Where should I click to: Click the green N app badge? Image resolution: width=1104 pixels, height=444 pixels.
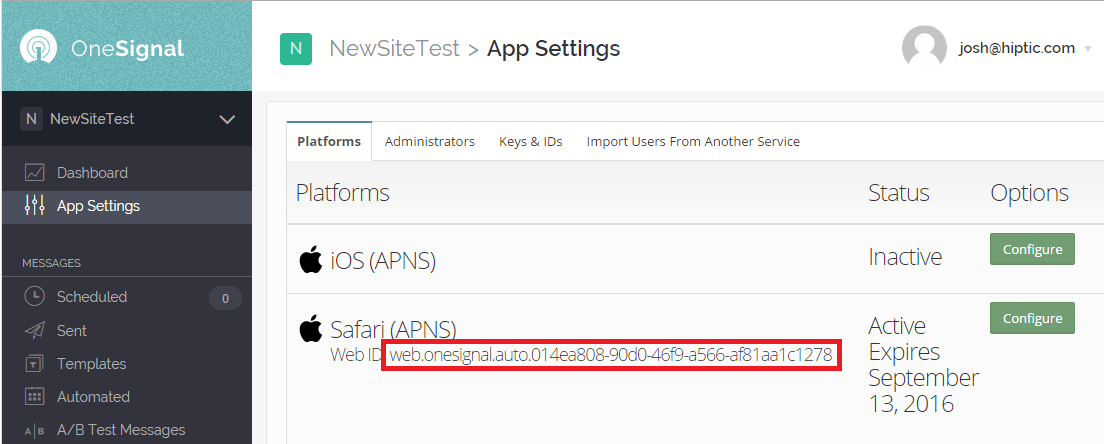click(x=295, y=48)
